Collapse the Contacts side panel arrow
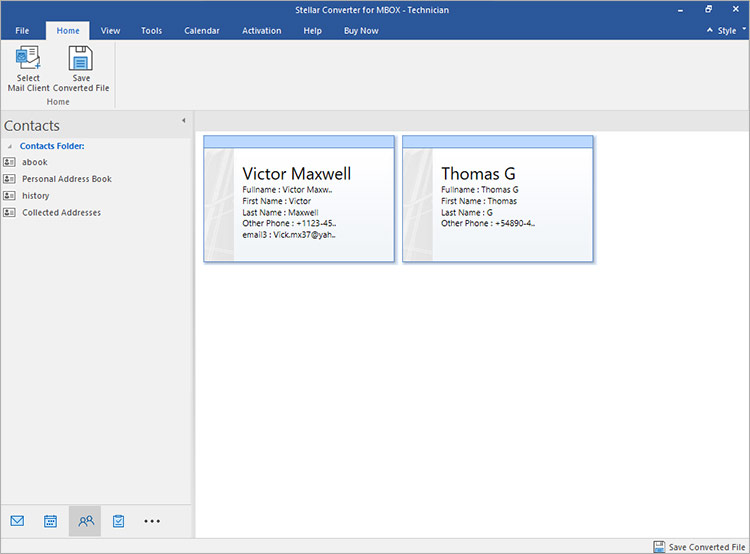Screen dimensions: 750x554 (183, 121)
